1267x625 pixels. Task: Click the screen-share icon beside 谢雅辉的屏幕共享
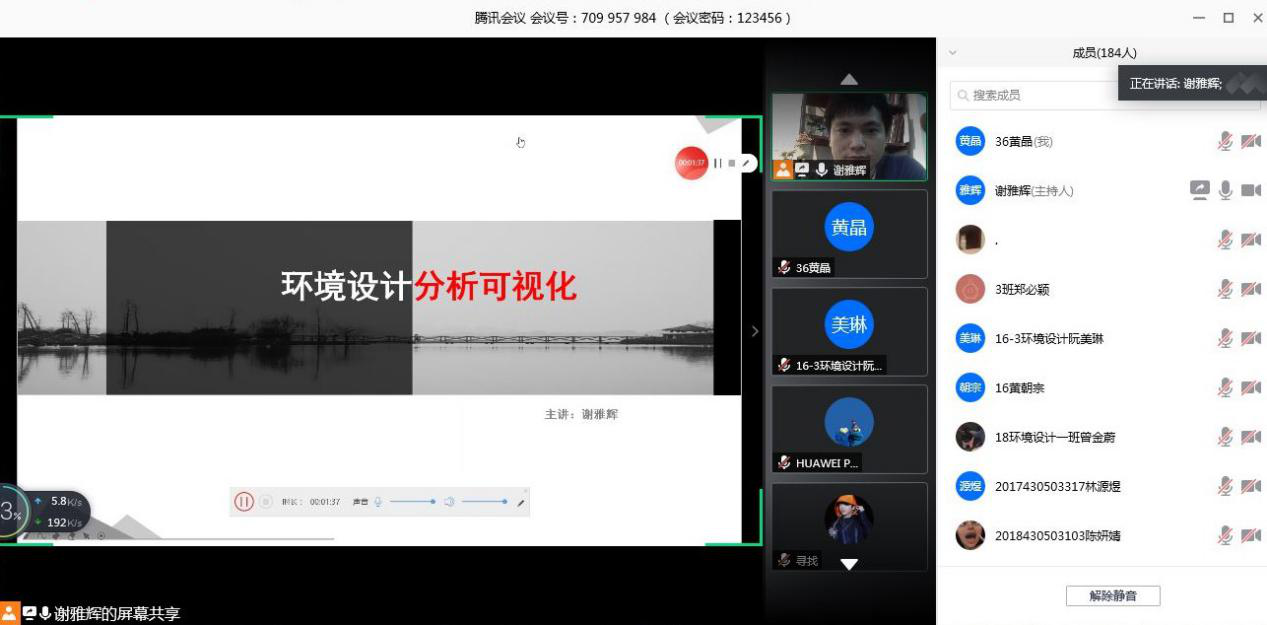coord(29,613)
